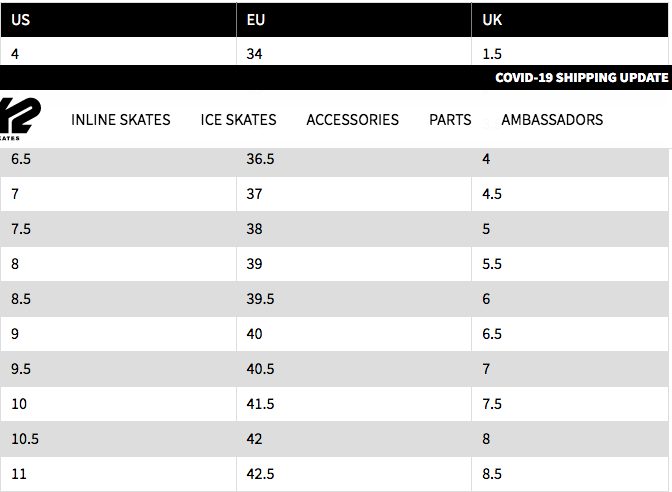The height and width of the screenshot is (492, 672).
Task: Open the Inline Skates menu
Action: point(120,119)
